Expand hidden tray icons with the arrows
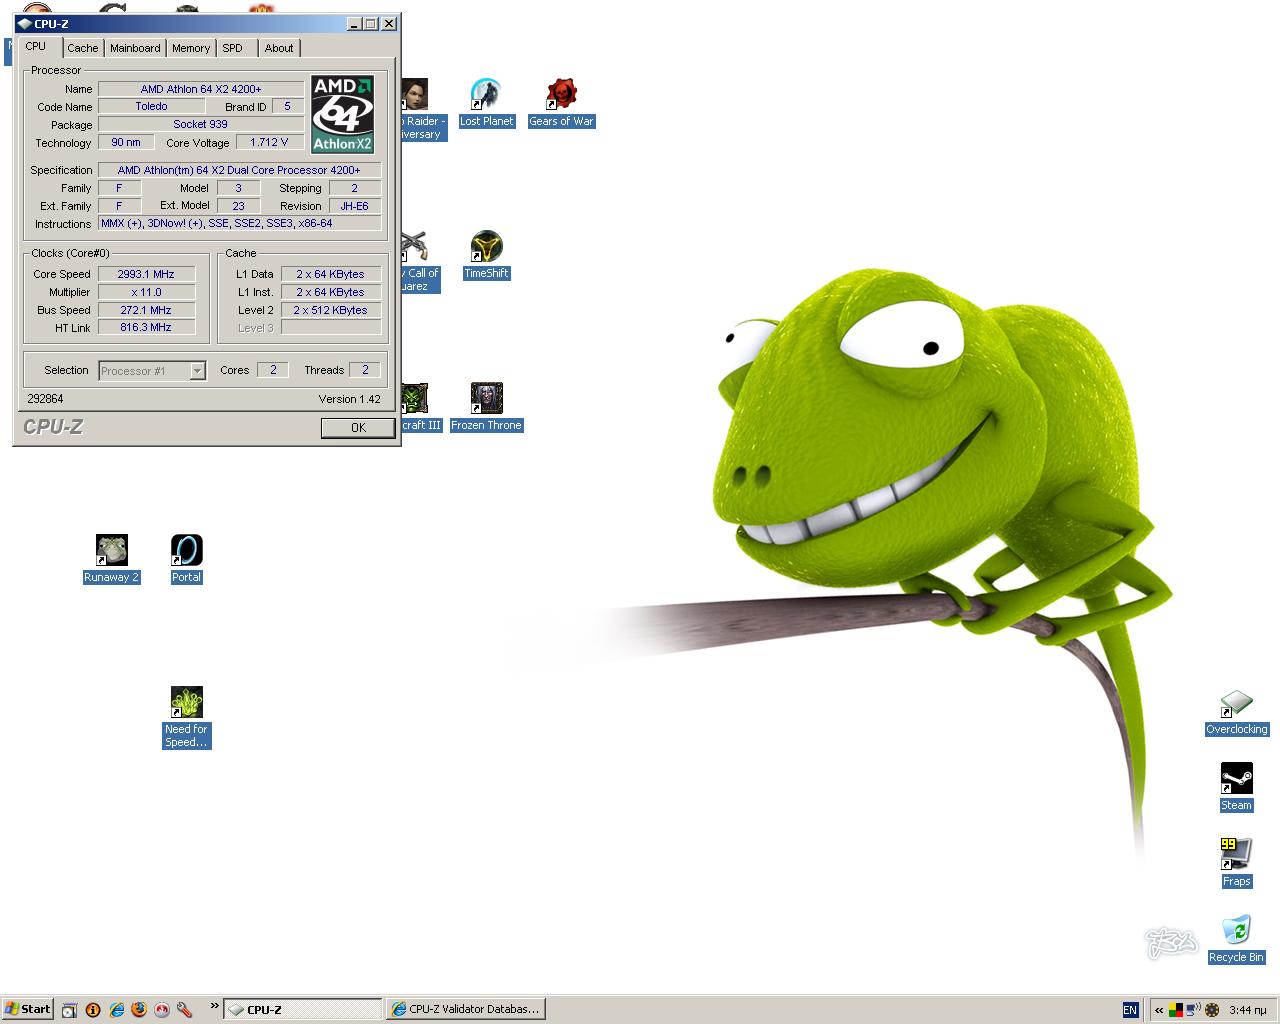Viewport: 1280px width, 1024px height. coord(1159,1010)
